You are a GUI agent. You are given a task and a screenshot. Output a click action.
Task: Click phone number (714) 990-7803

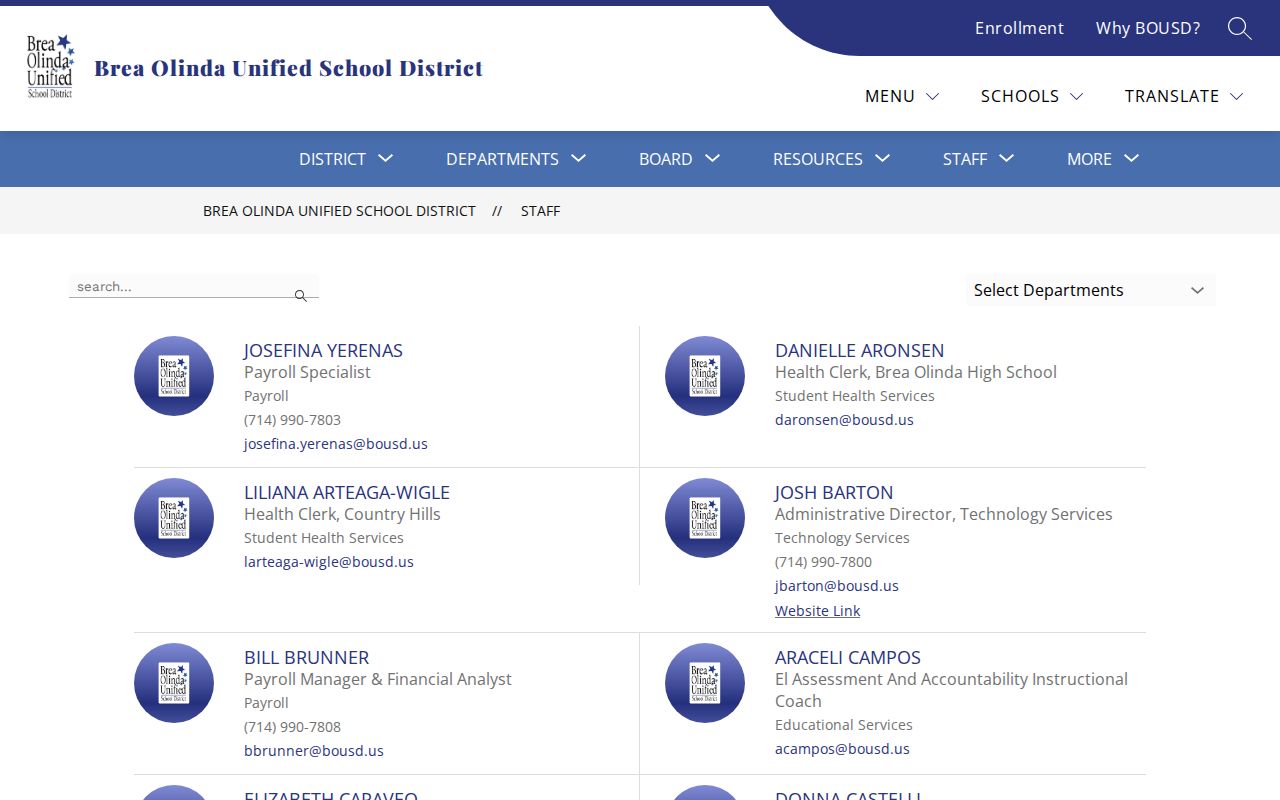[x=292, y=420]
